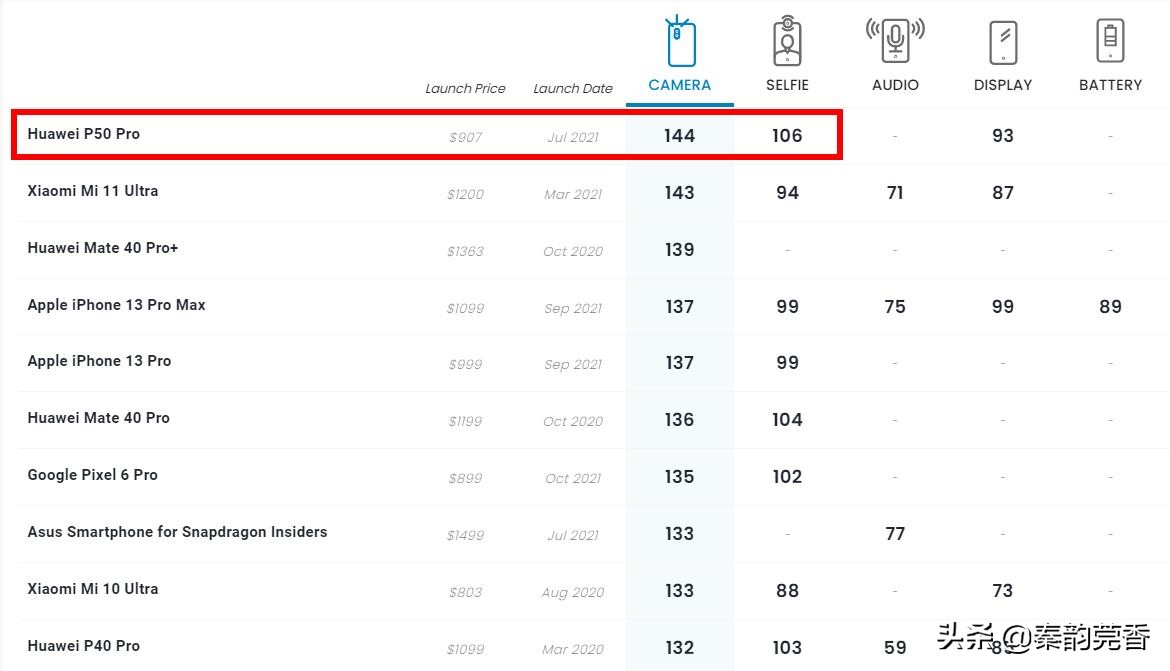
Task: Click Xiaomi Mi 11 Ultra camera score 143
Action: [x=680, y=193]
